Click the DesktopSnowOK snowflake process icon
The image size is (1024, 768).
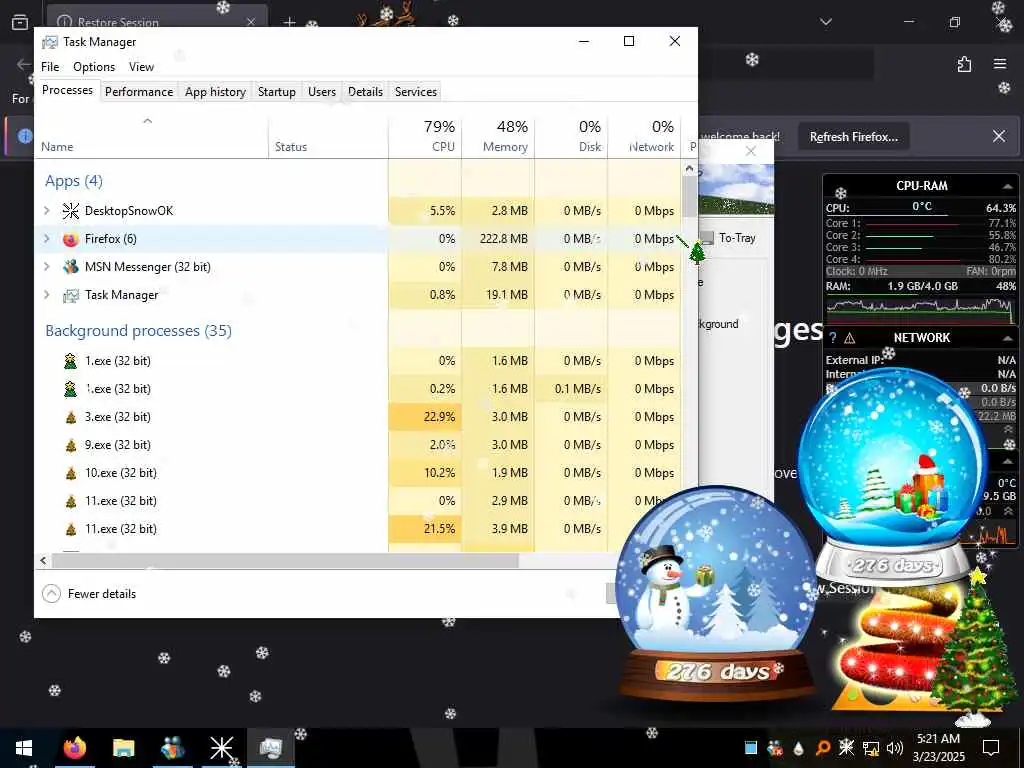tap(71, 210)
